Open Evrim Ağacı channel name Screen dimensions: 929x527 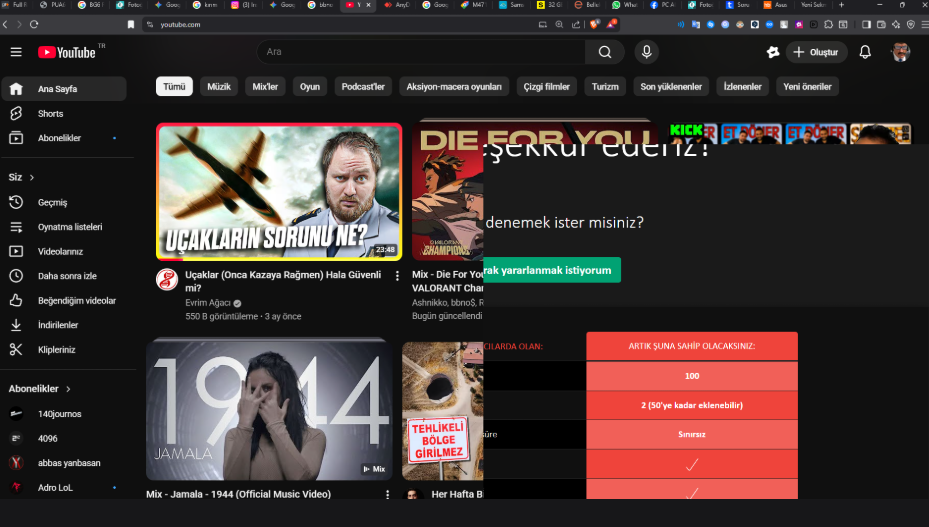point(208,303)
